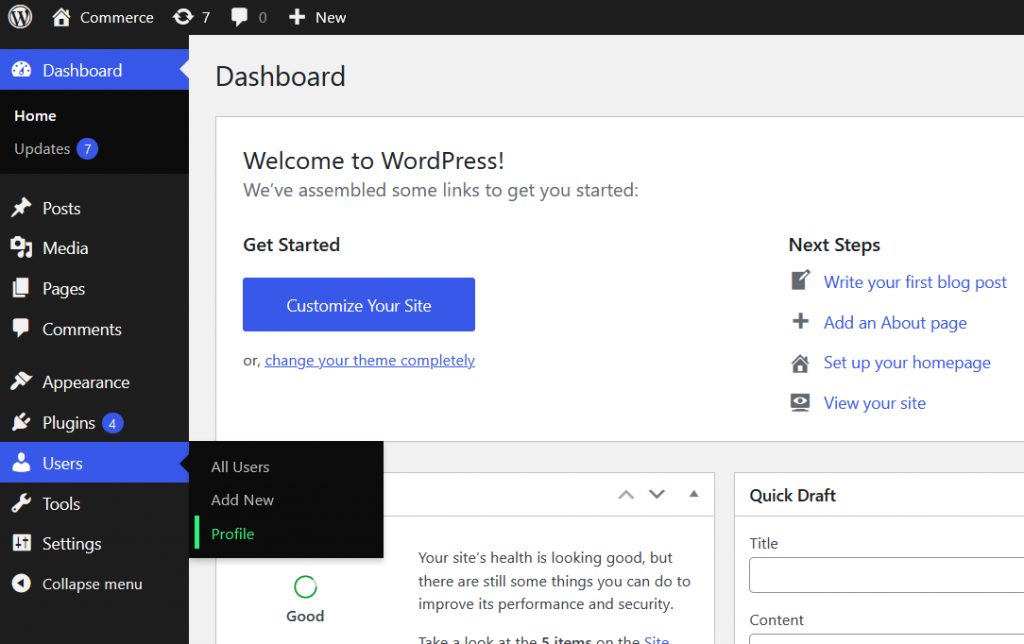Click the Posts pushpin icon
The image size is (1024, 644).
tap(21, 208)
